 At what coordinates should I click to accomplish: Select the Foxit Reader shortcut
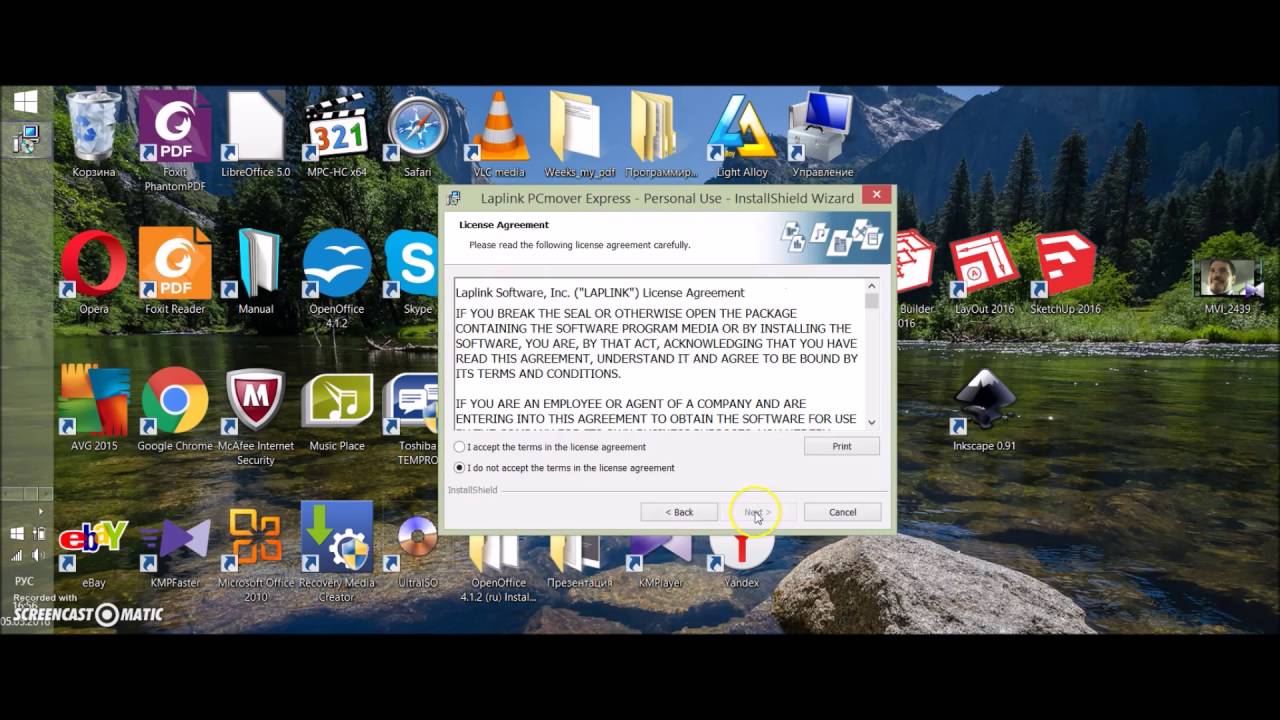pyautogui.click(x=175, y=264)
